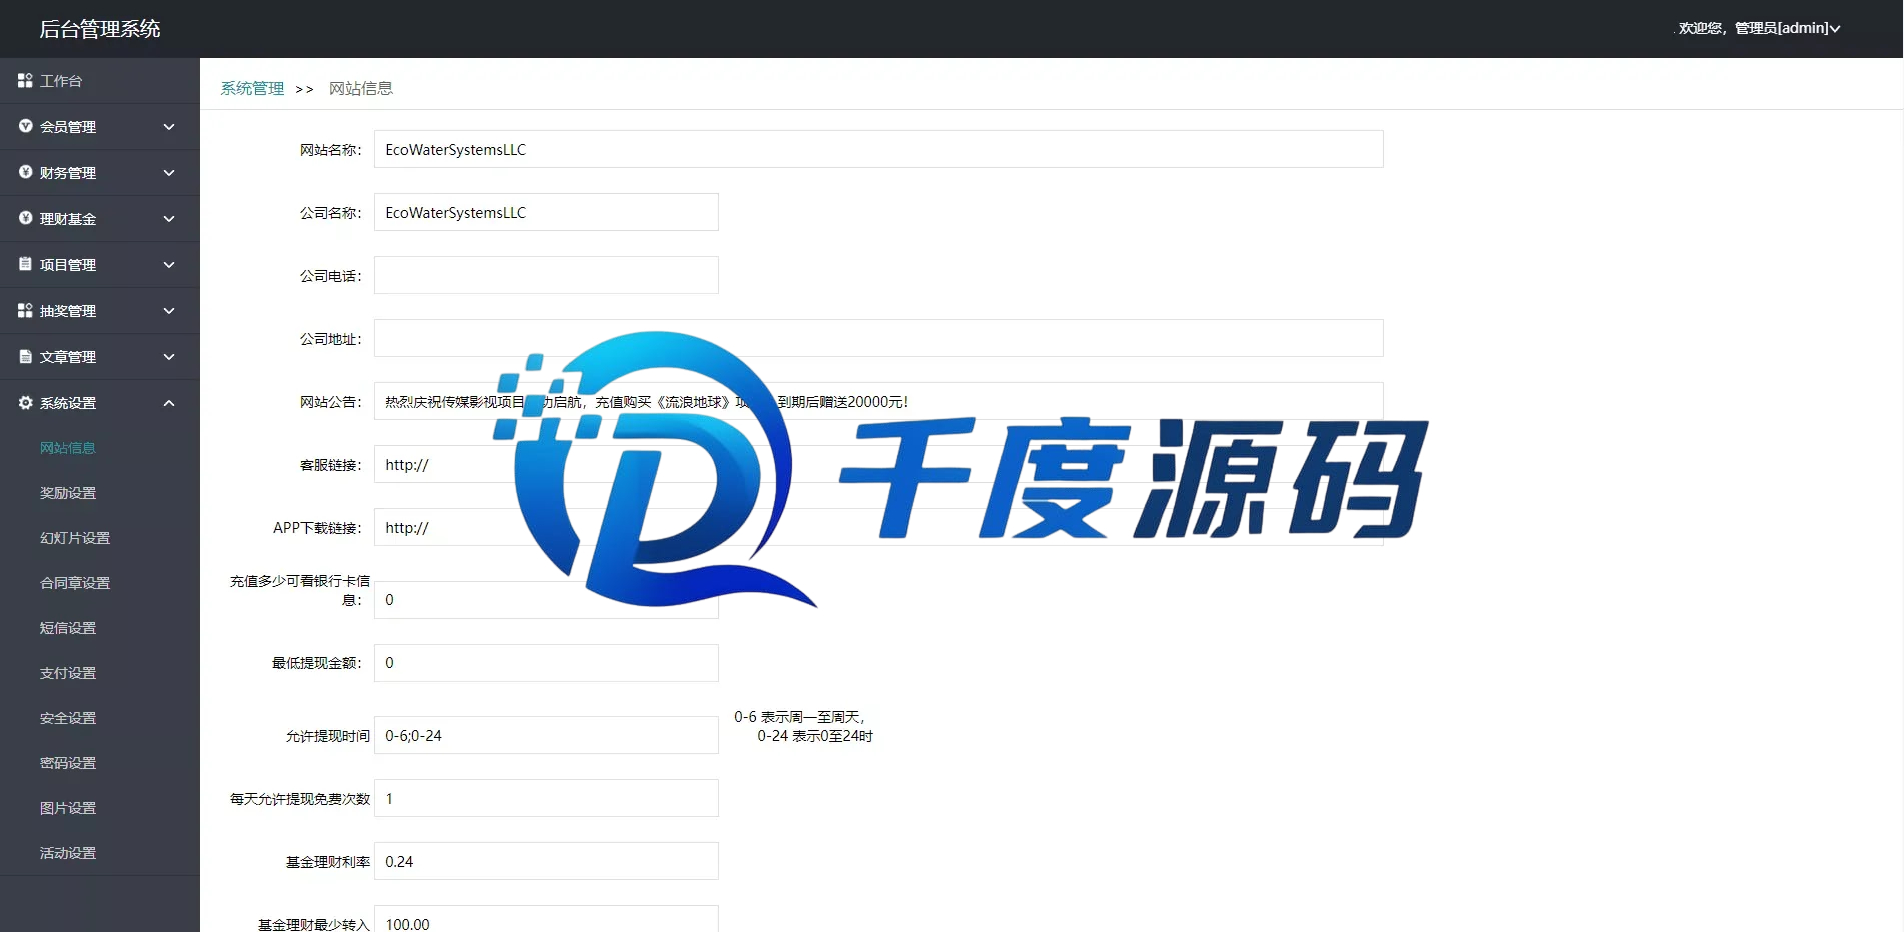1904x932 pixels.
Task: Click the 后台管理系统 title
Action: [100, 29]
